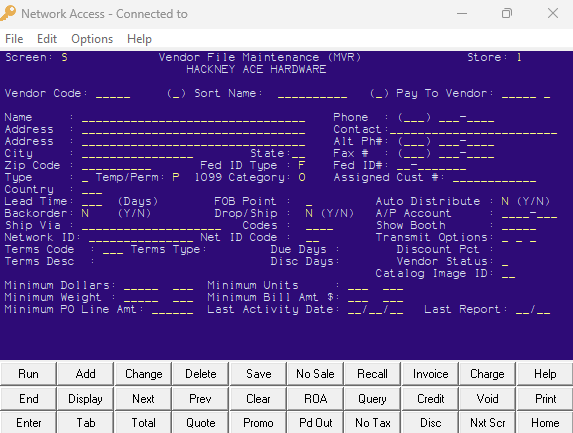This screenshot has width=573, height=433.
Task: Click the Credit button
Action: 430,399
